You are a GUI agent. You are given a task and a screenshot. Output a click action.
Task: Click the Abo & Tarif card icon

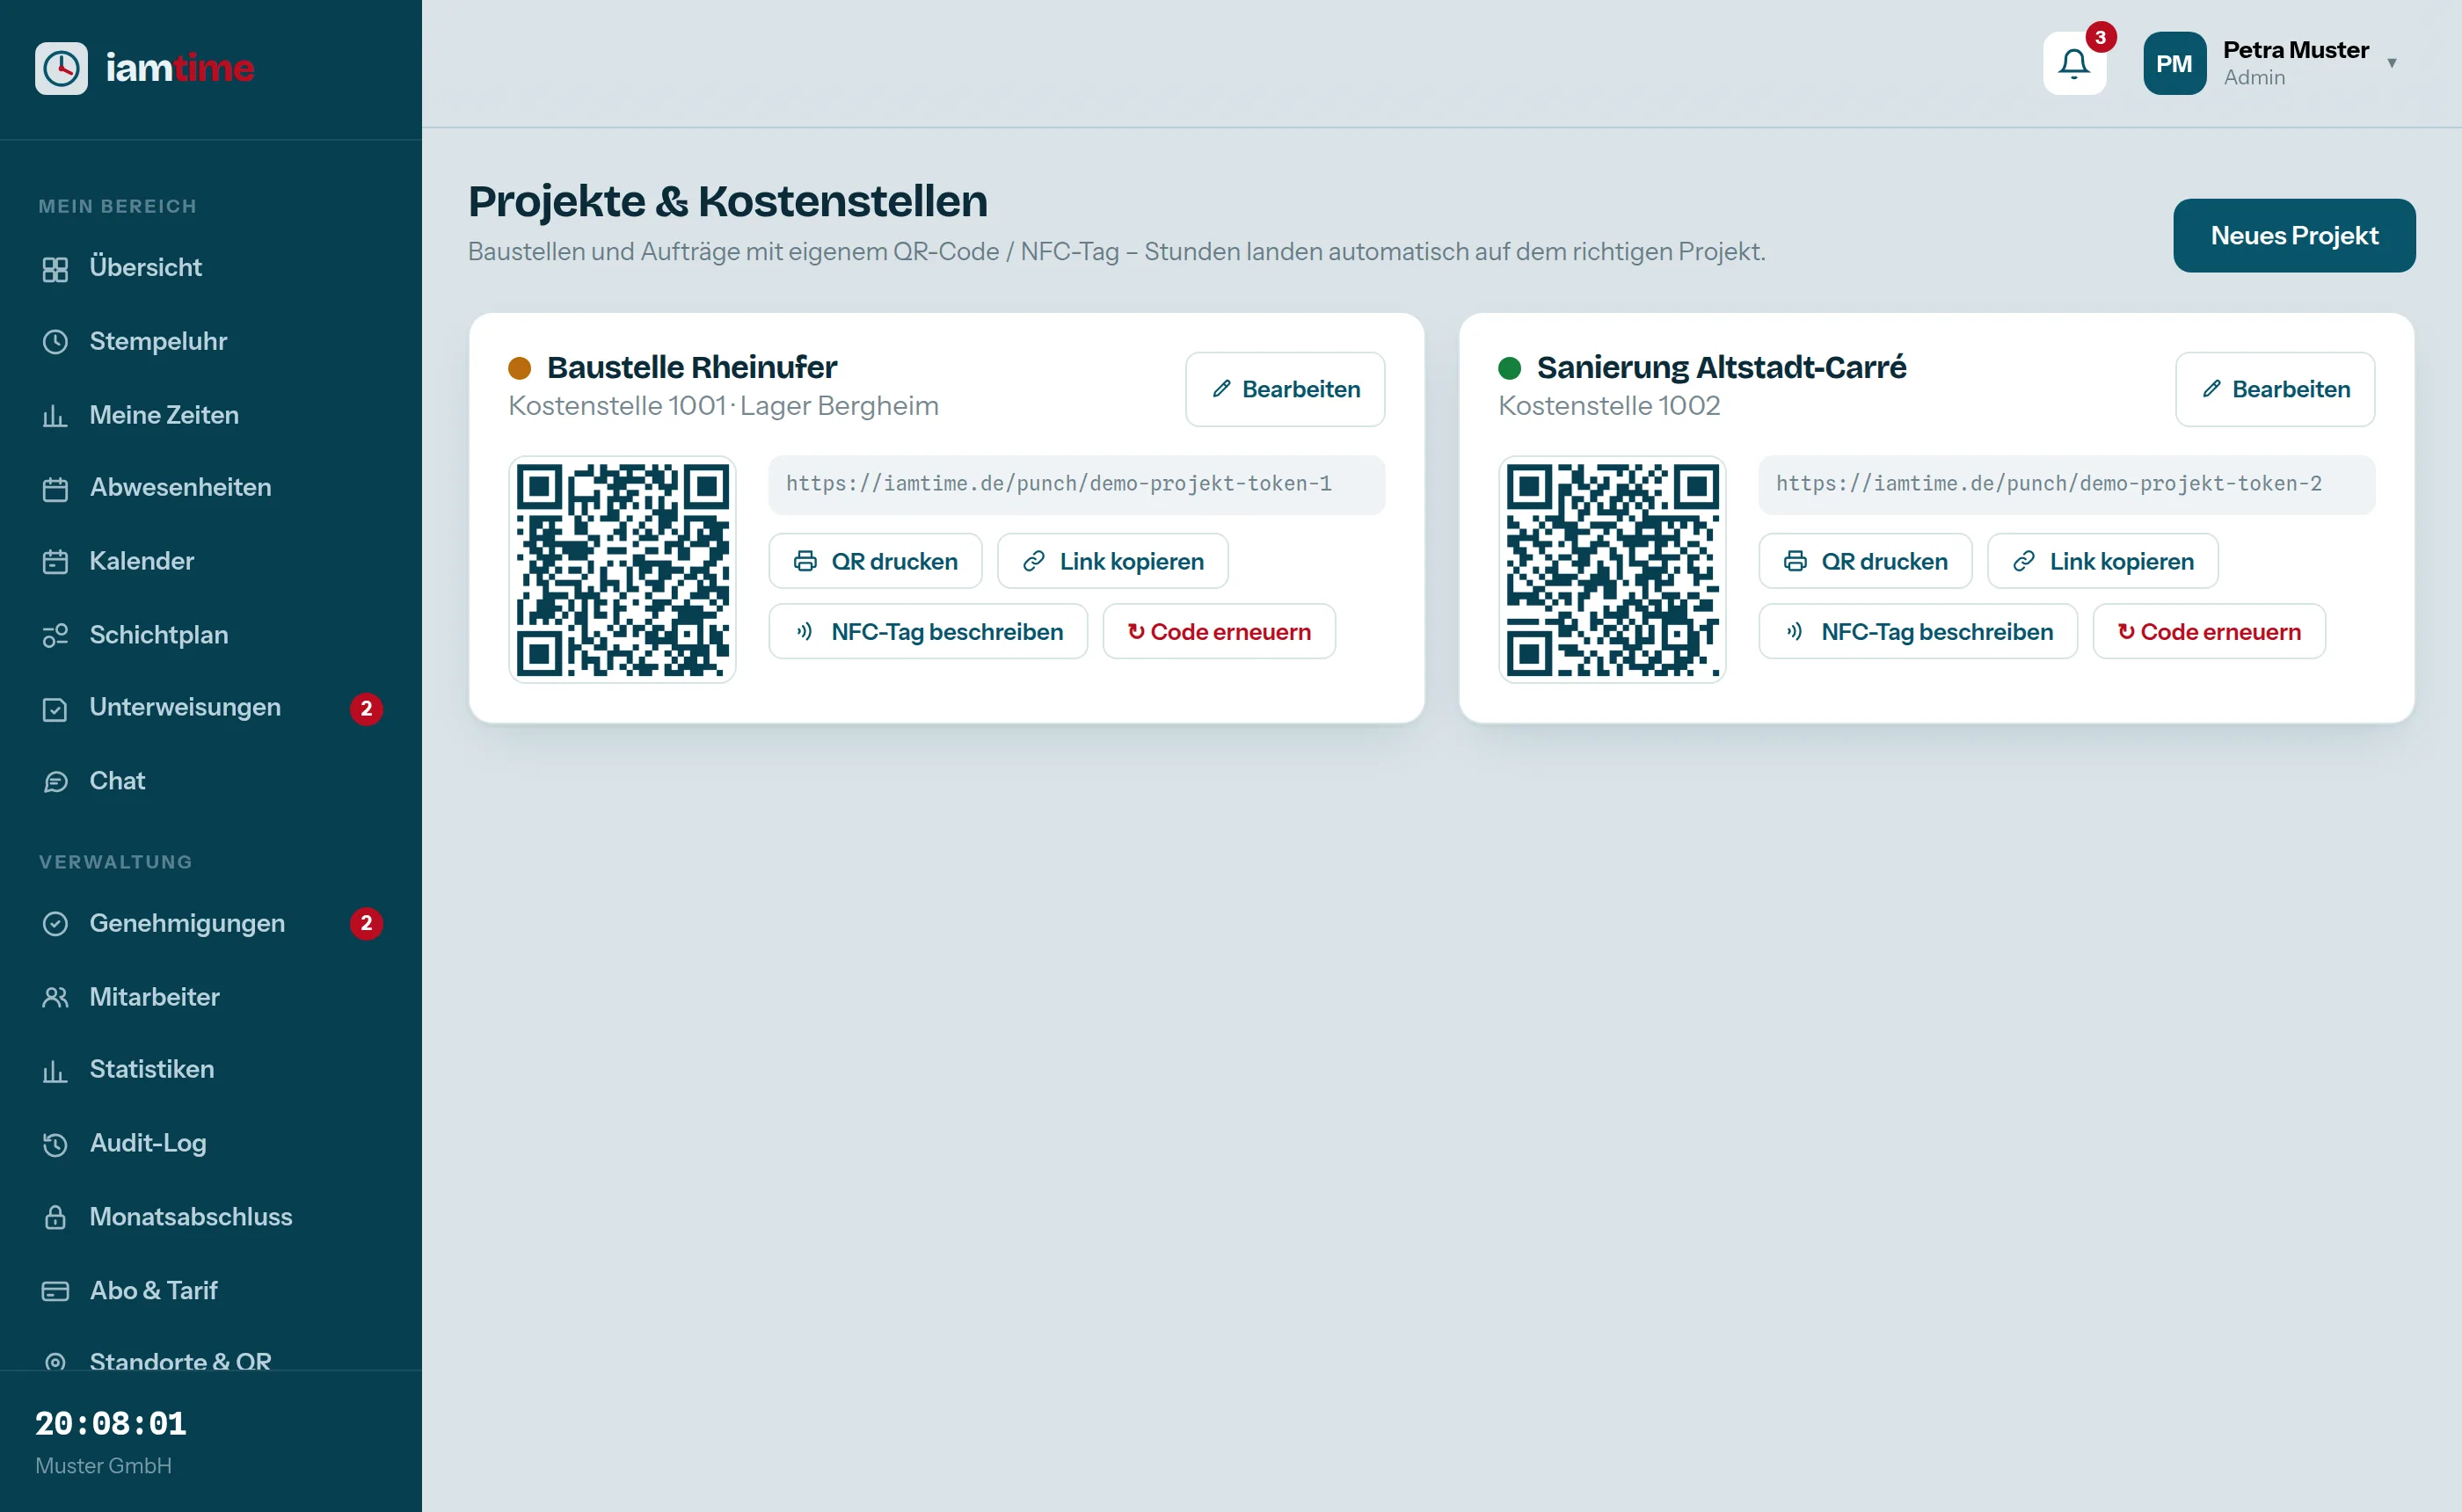point(55,1291)
